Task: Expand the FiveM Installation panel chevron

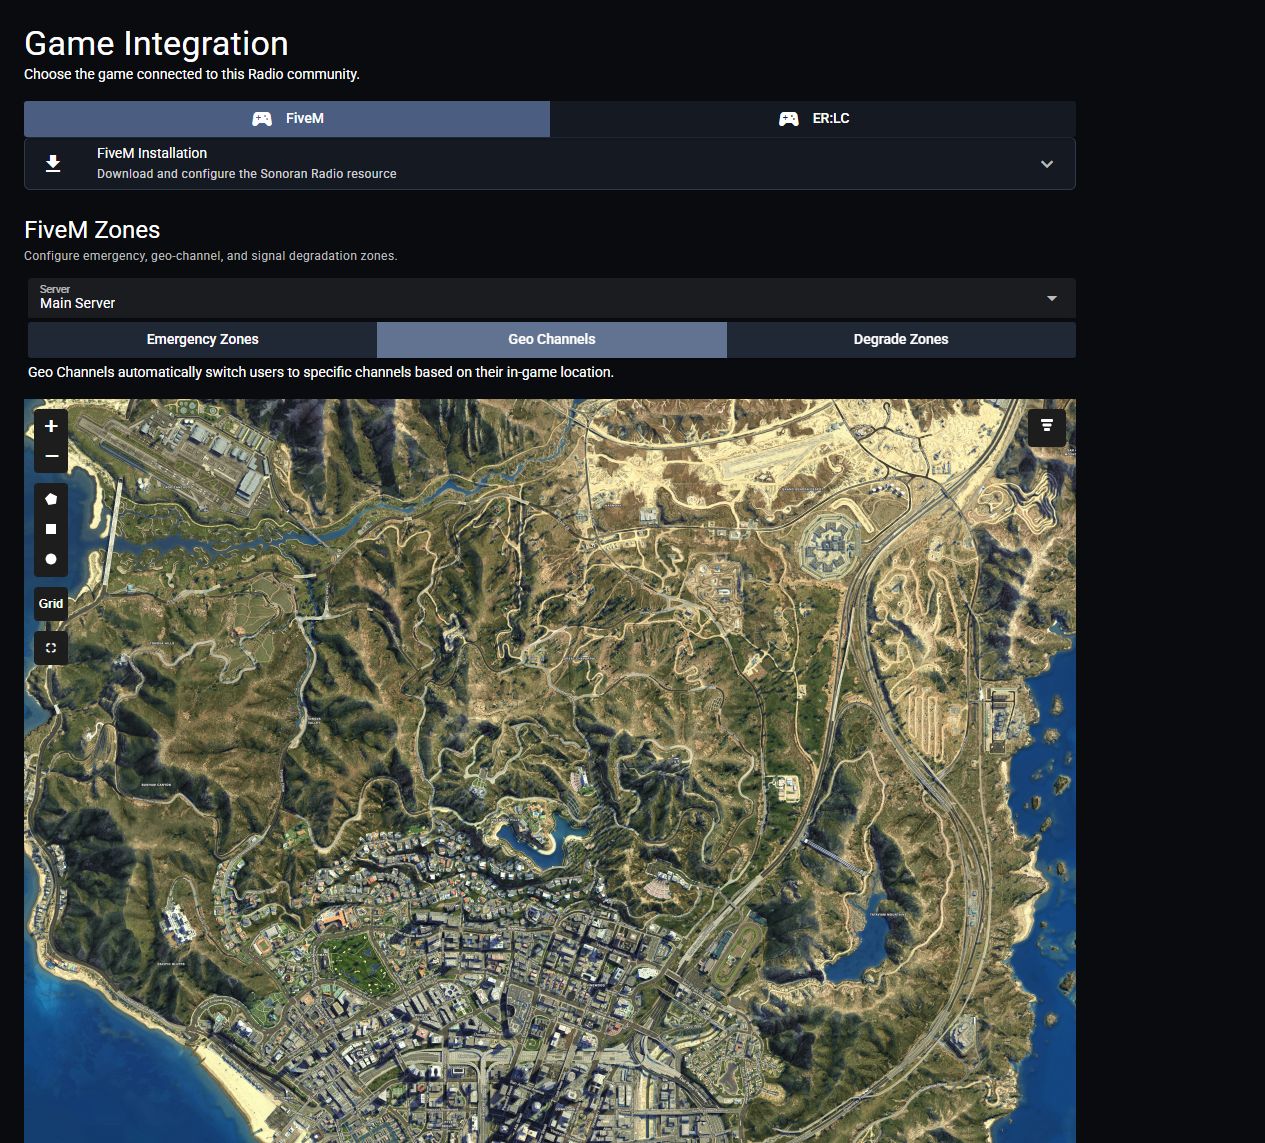Action: (1047, 164)
